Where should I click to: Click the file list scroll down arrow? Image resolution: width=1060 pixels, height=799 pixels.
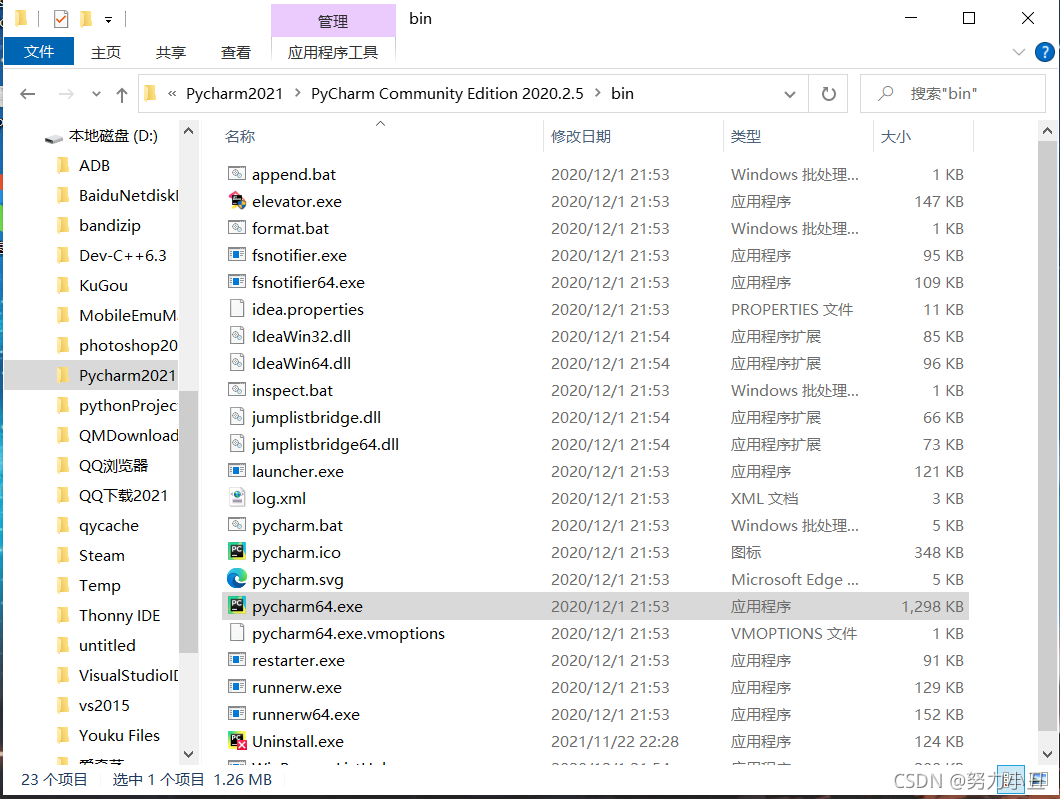pyautogui.click(x=1046, y=754)
